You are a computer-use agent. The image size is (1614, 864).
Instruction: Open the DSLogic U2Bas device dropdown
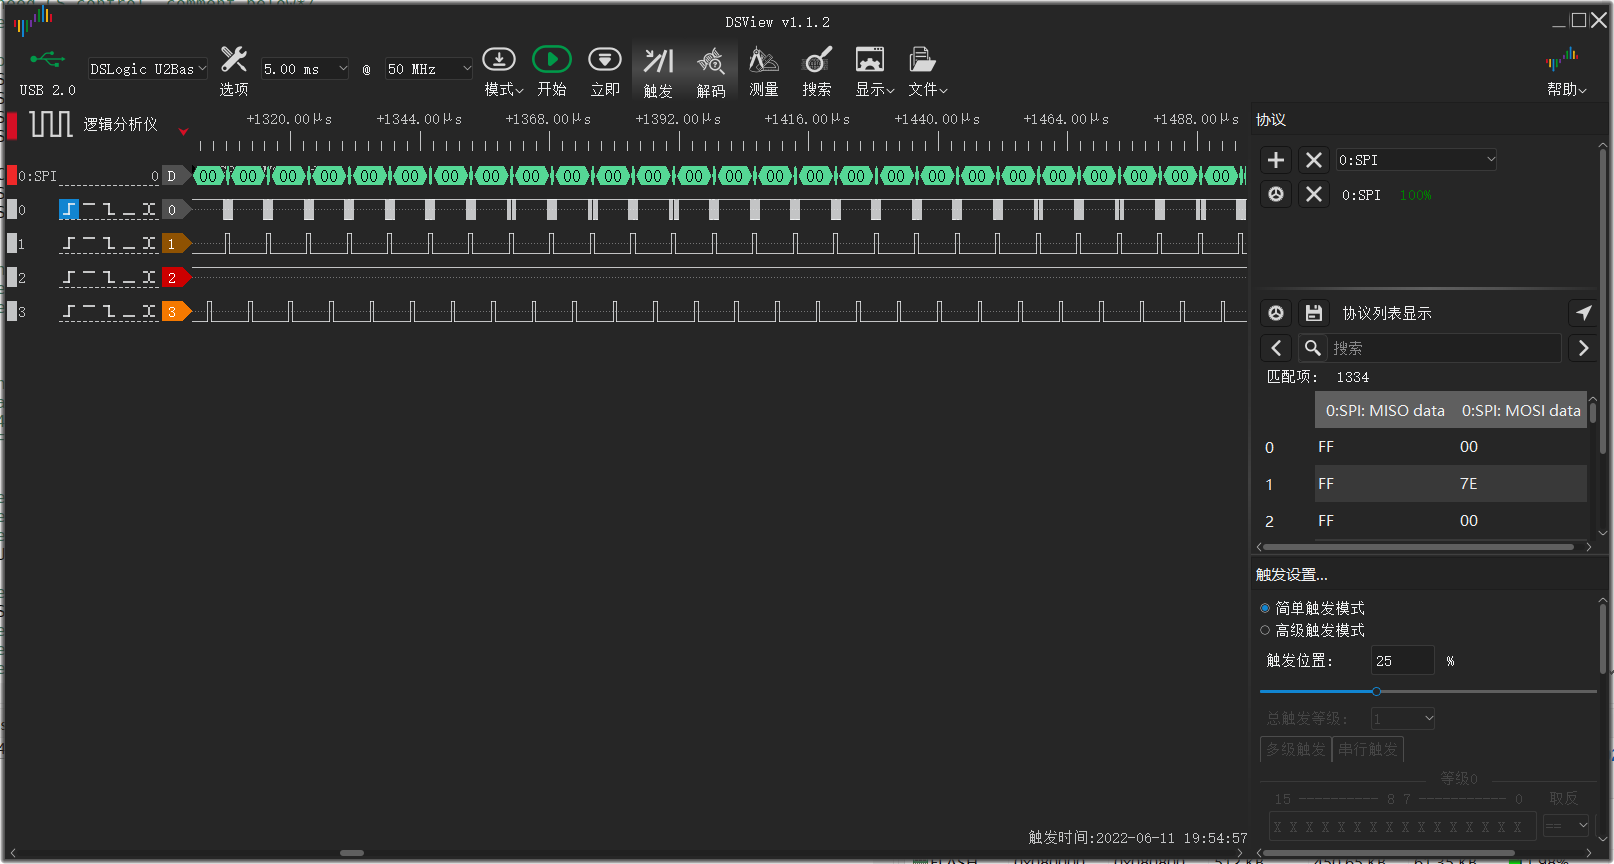[x=148, y=69]
